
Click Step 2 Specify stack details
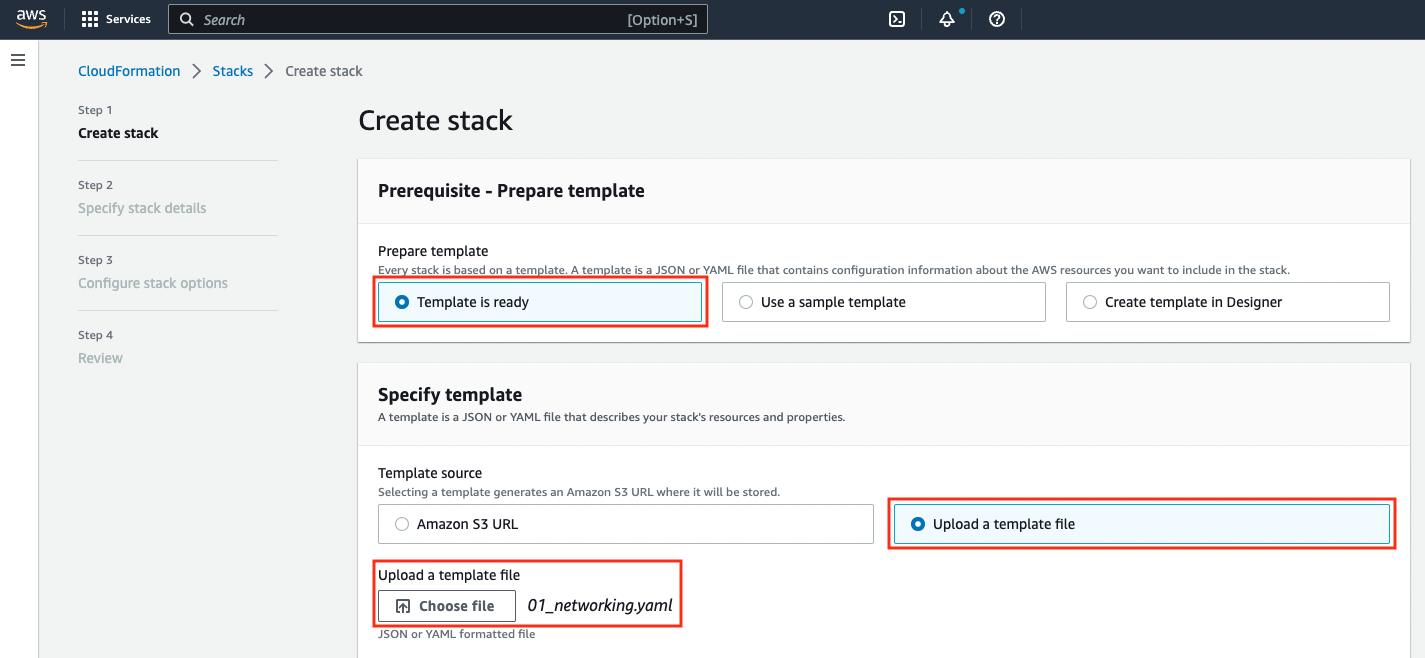click(x=142, y=198)
